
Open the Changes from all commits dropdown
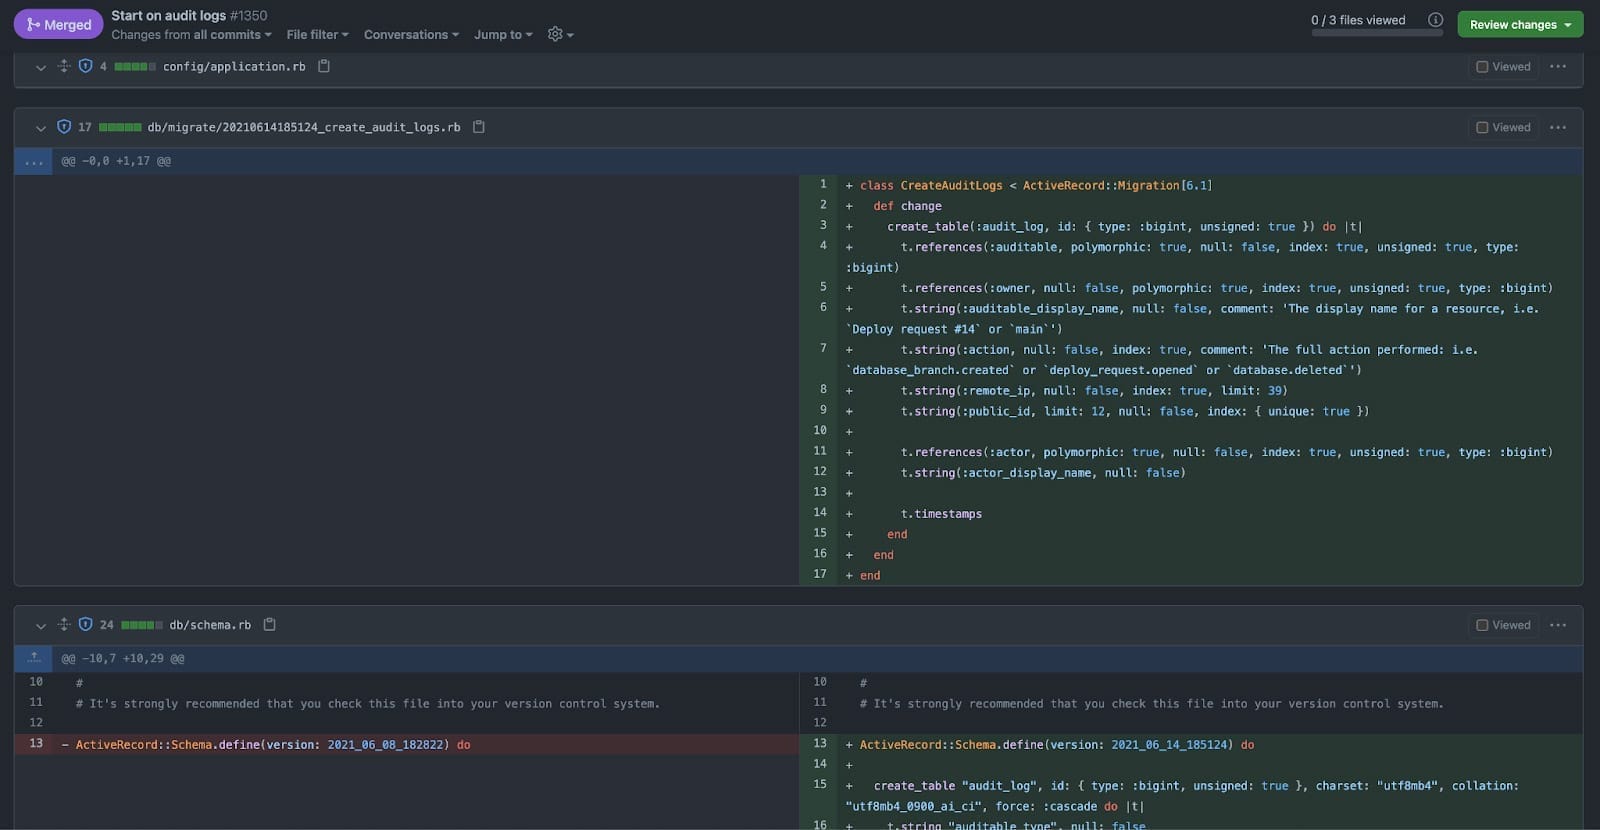tap(191, 35)
